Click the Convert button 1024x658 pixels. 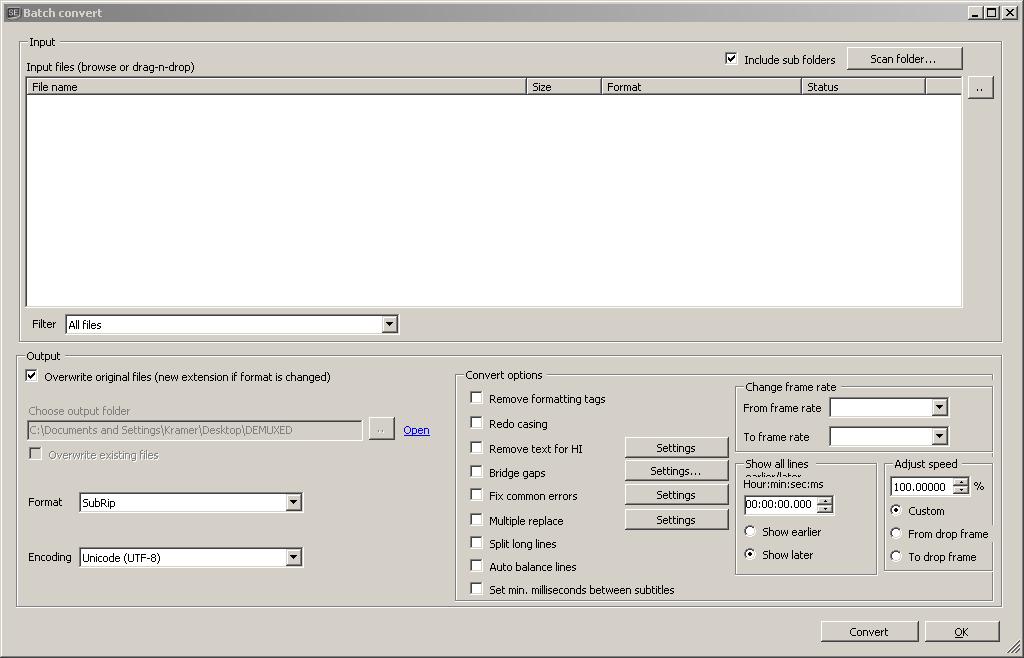coord(868,632)
